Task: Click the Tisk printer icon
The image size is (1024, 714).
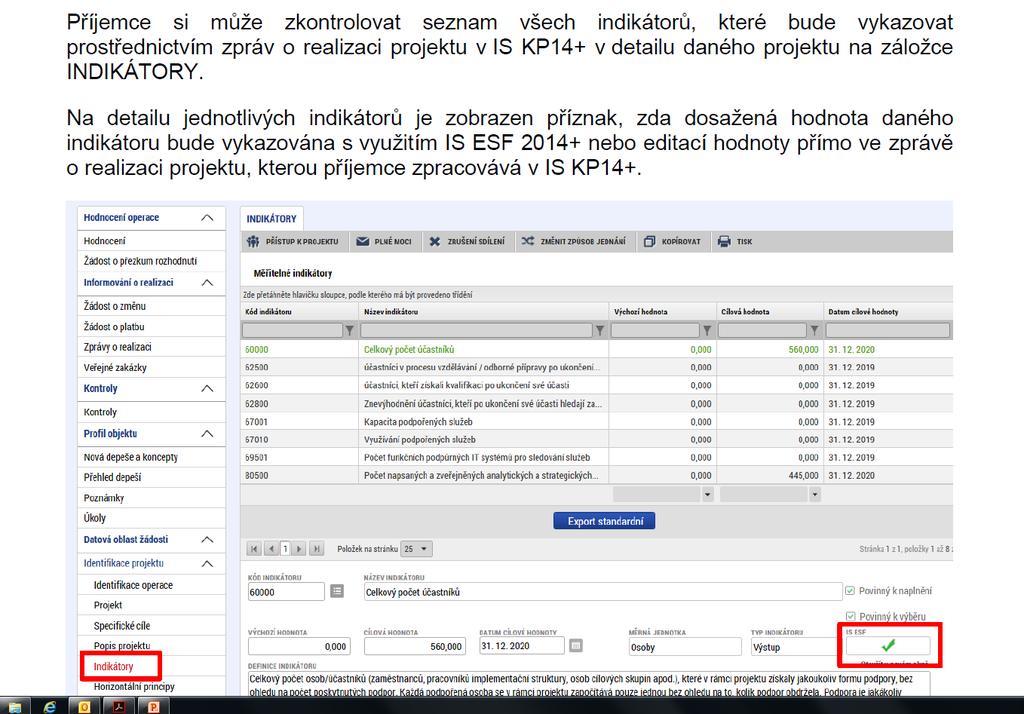Action: 724,242
